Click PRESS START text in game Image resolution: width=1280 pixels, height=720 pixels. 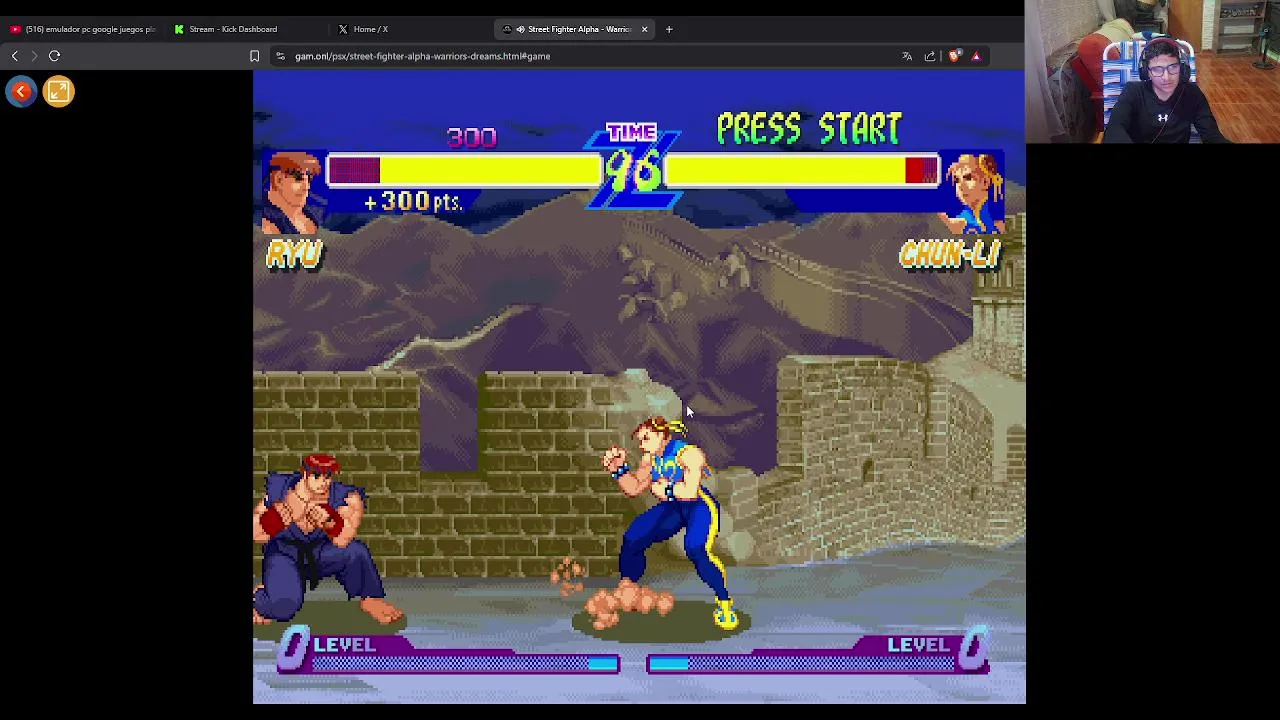coord(809,128)
